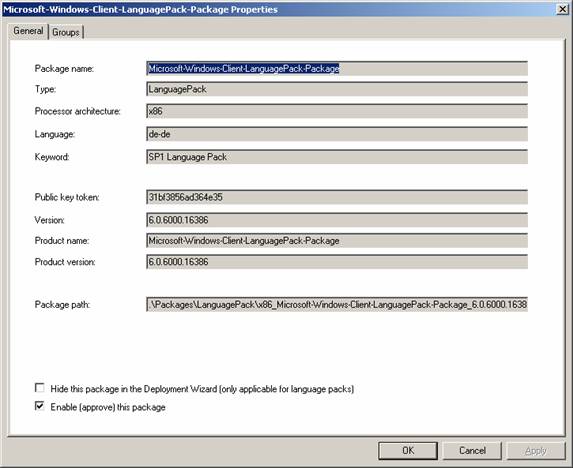
Task: Click the Version field 6.0.6000.16386
Action: (x=337, y=220)
